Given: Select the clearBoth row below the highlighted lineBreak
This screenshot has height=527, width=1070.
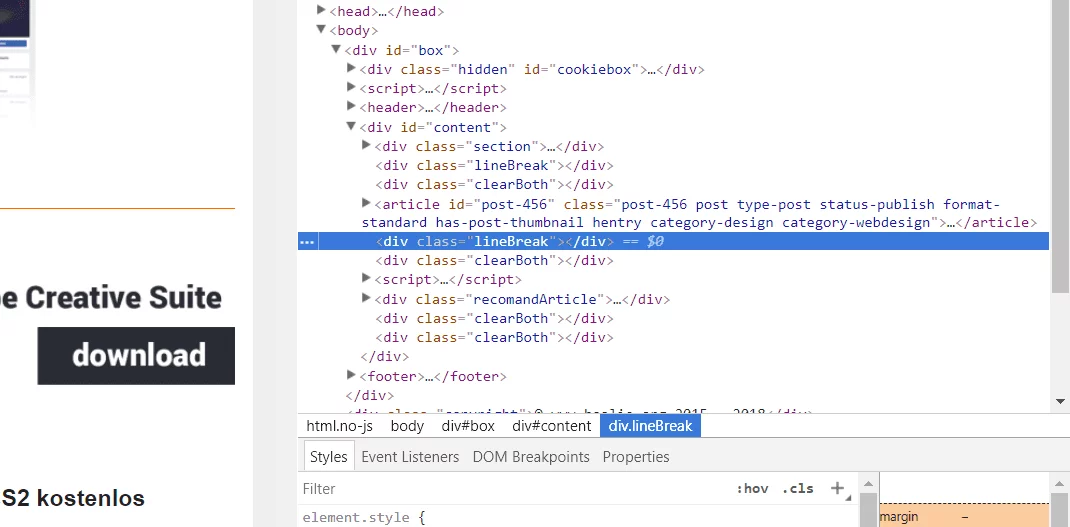Looking at the screenshot, I should point(494,260).
